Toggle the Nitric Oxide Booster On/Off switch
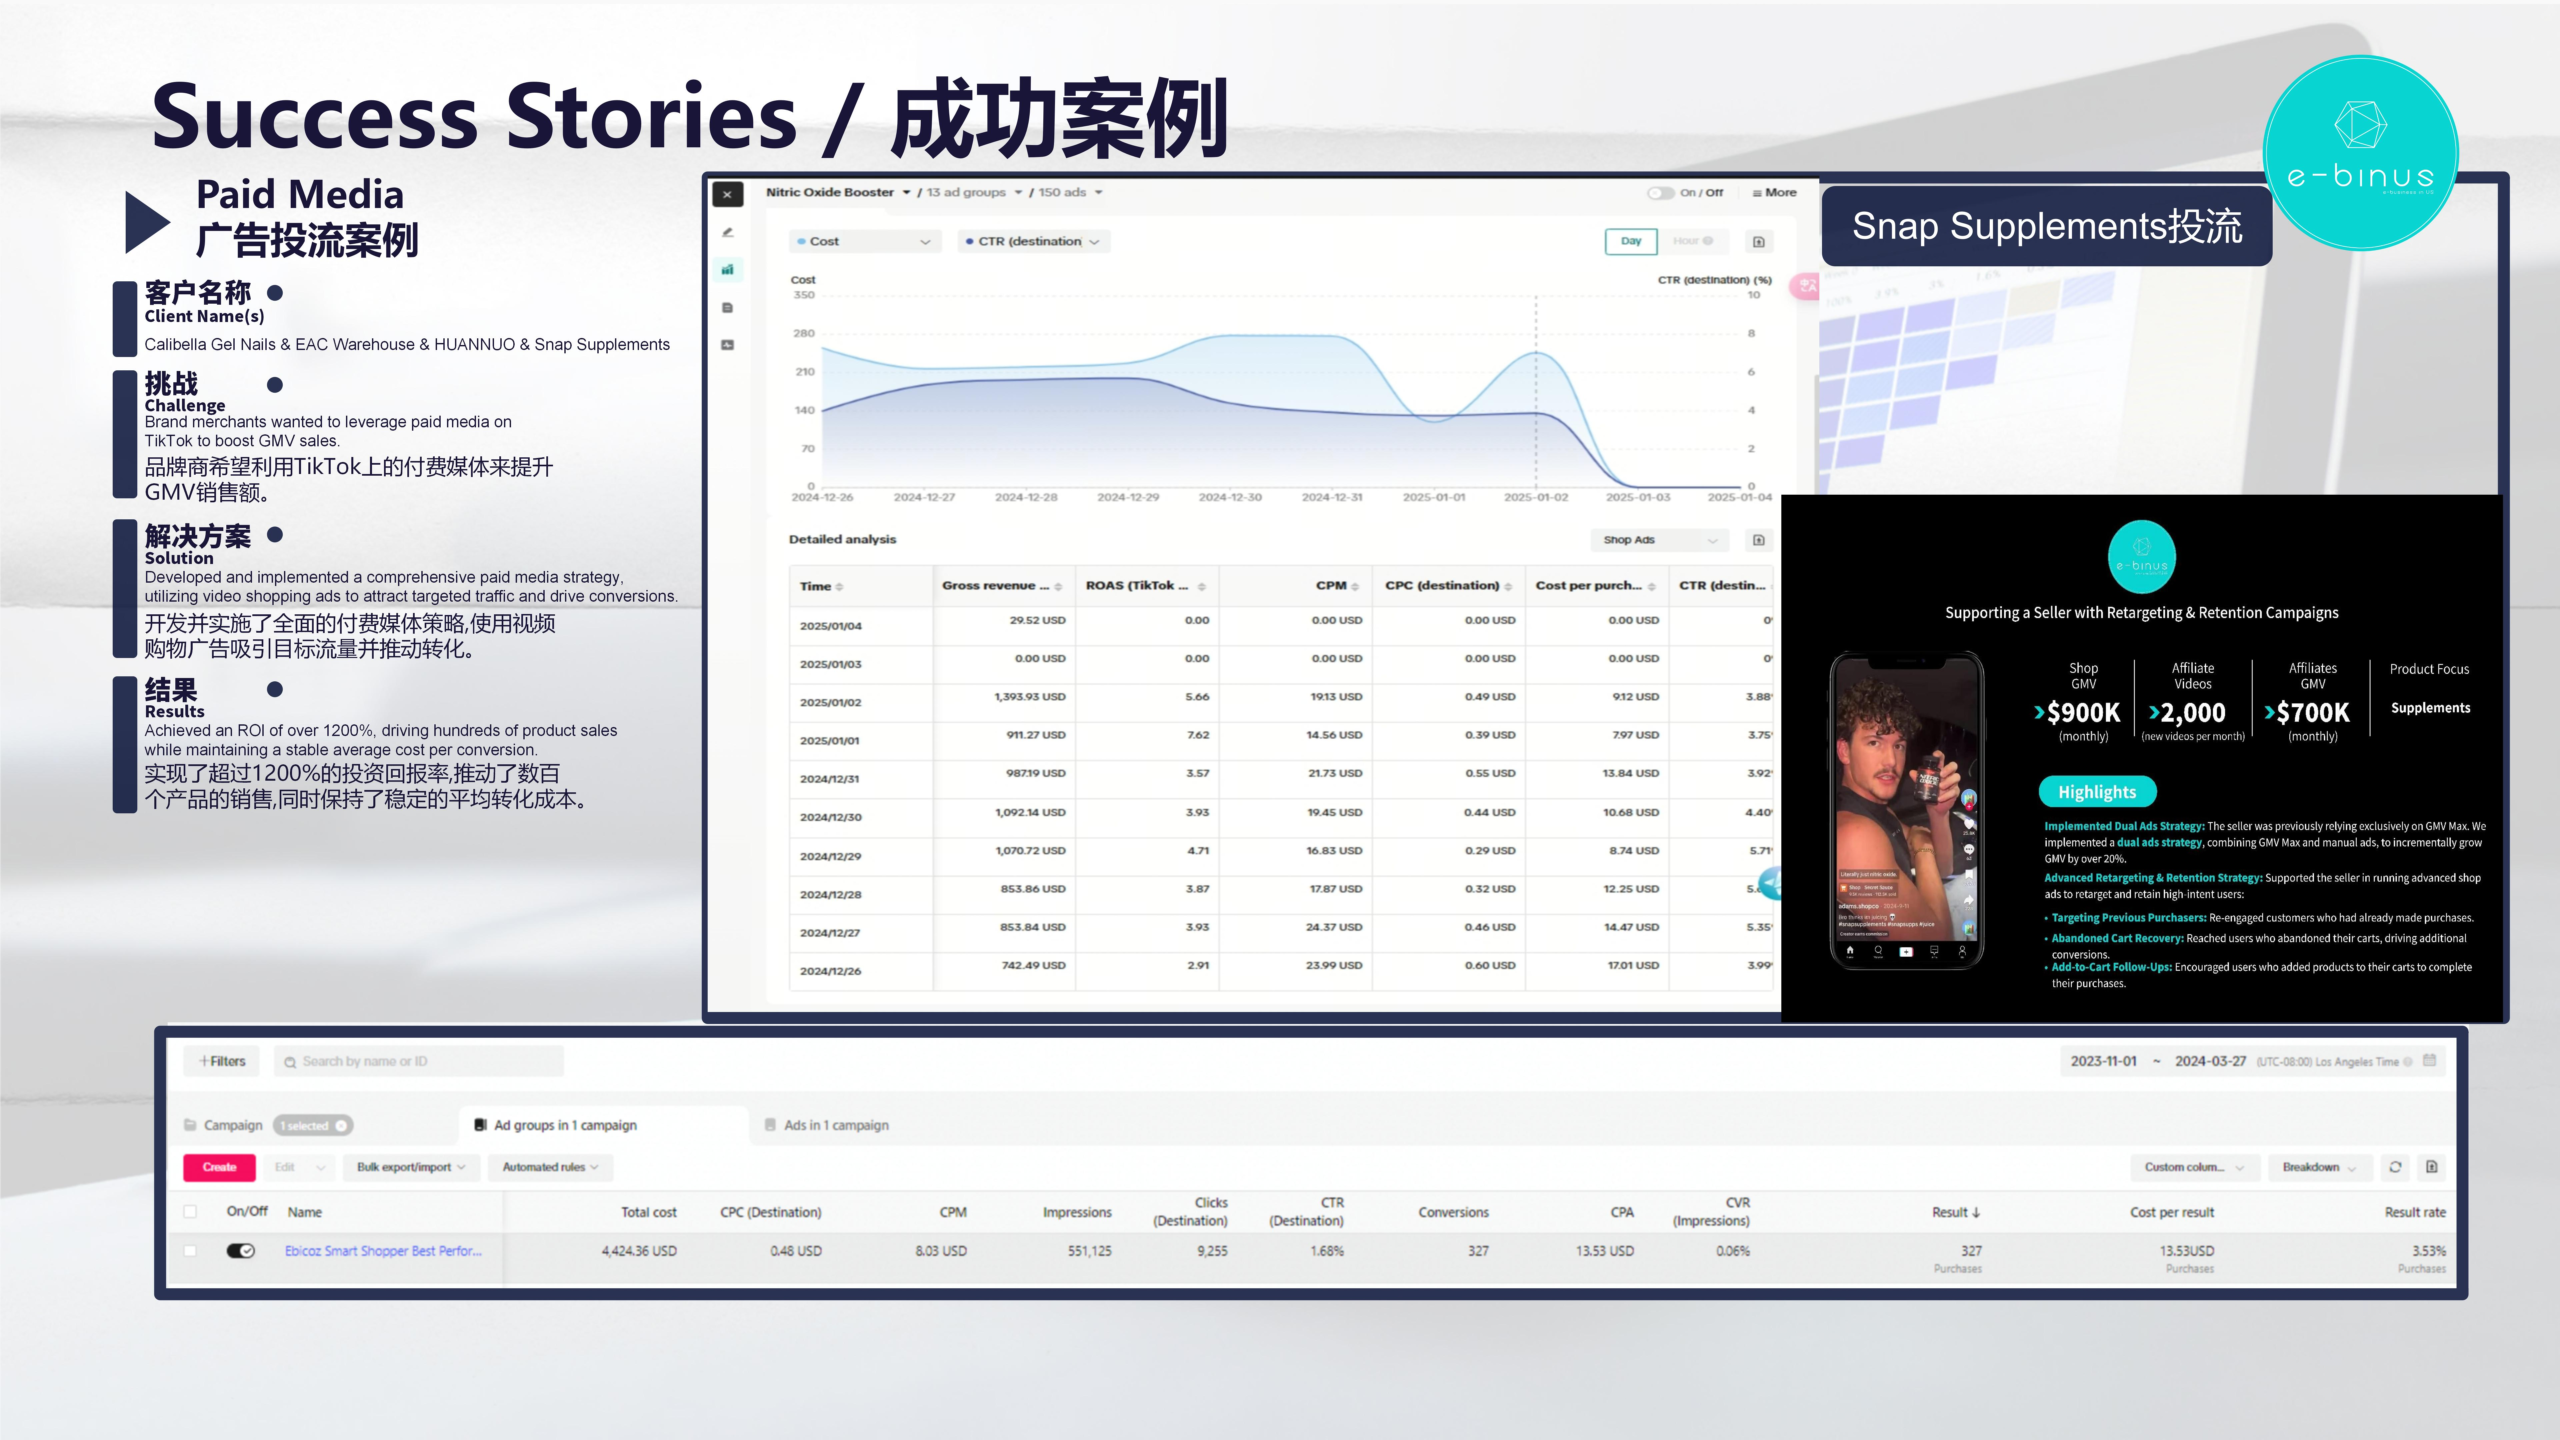2560x1440 pixels. tap(1661, 193)
